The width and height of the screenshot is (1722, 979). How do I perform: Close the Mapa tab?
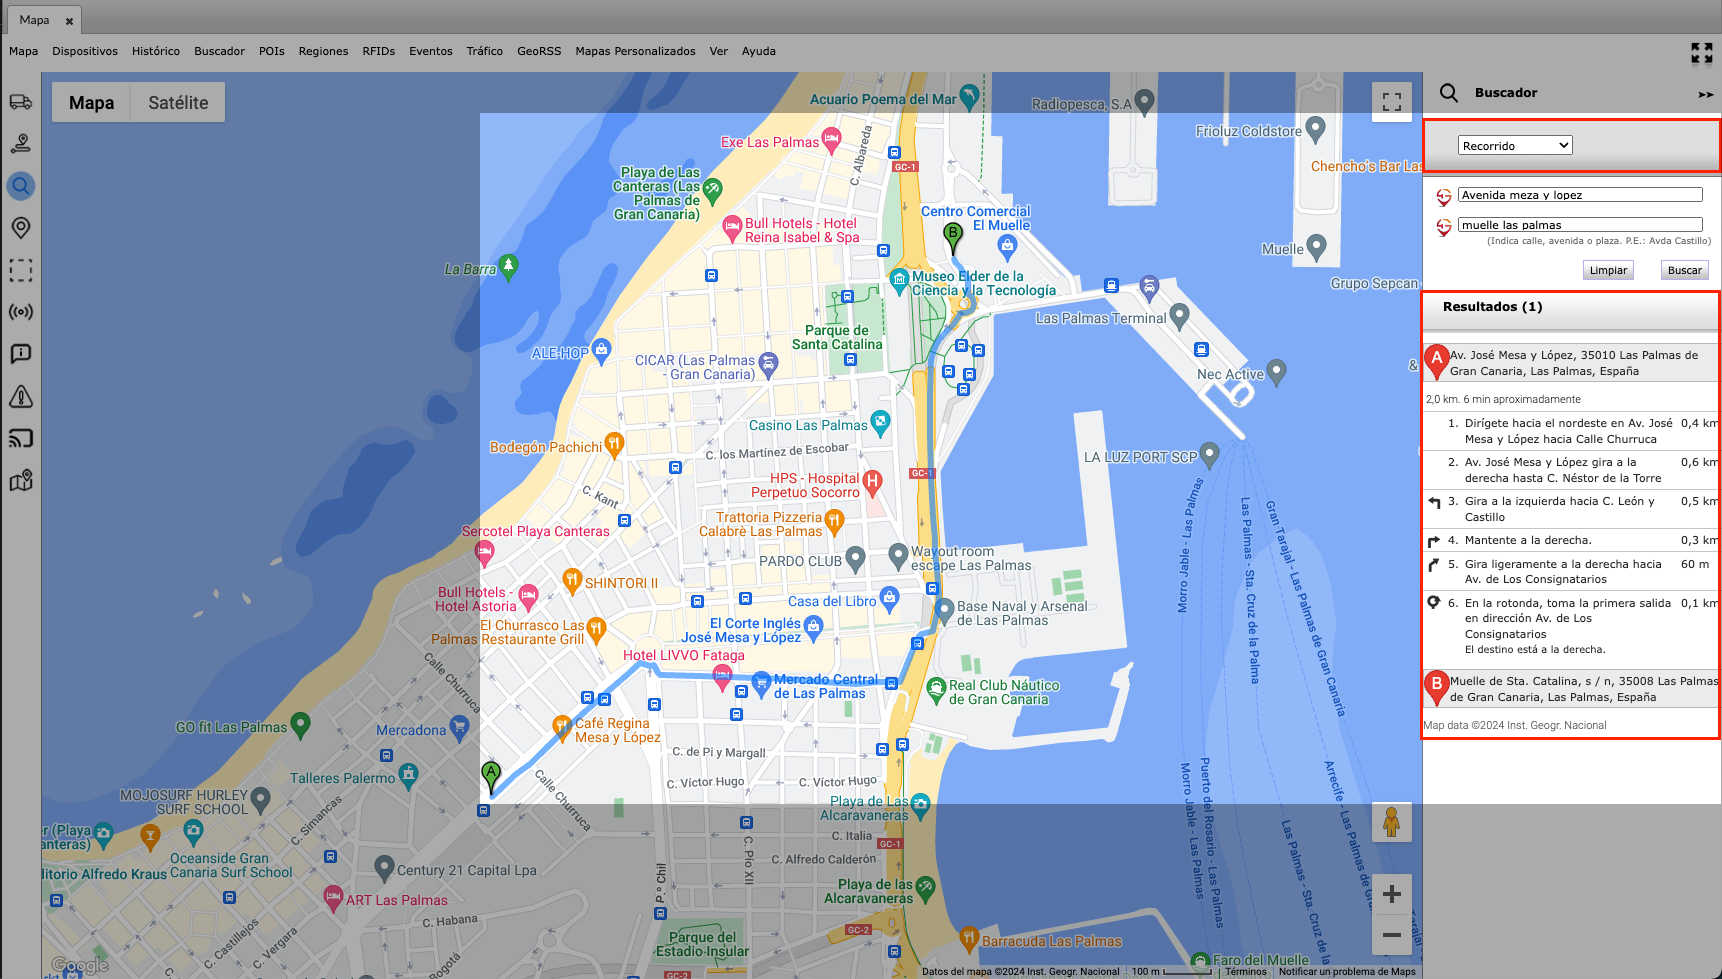69,21
